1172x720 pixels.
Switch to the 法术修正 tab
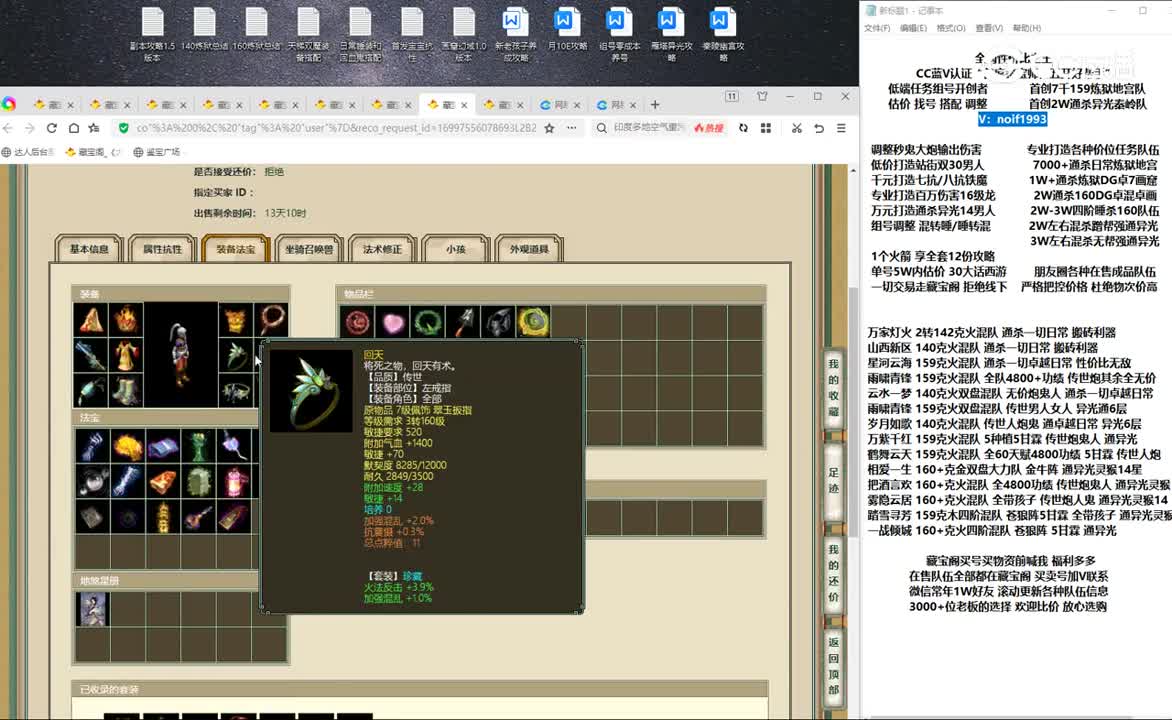(382, 249)
